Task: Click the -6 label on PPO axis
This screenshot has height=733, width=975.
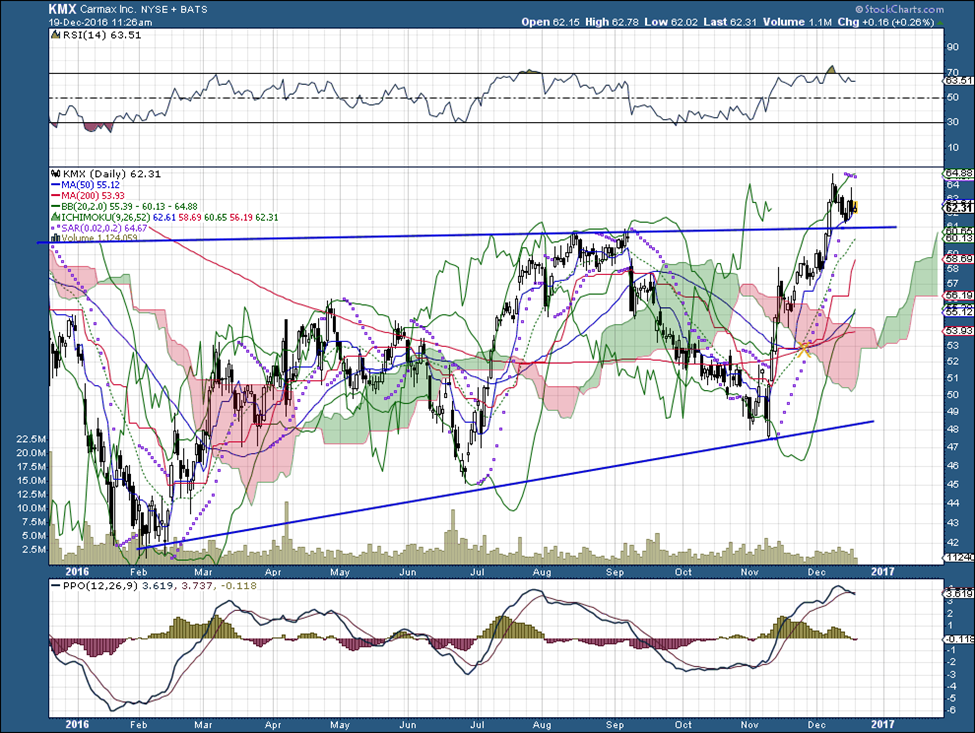Action: [951, 711]
